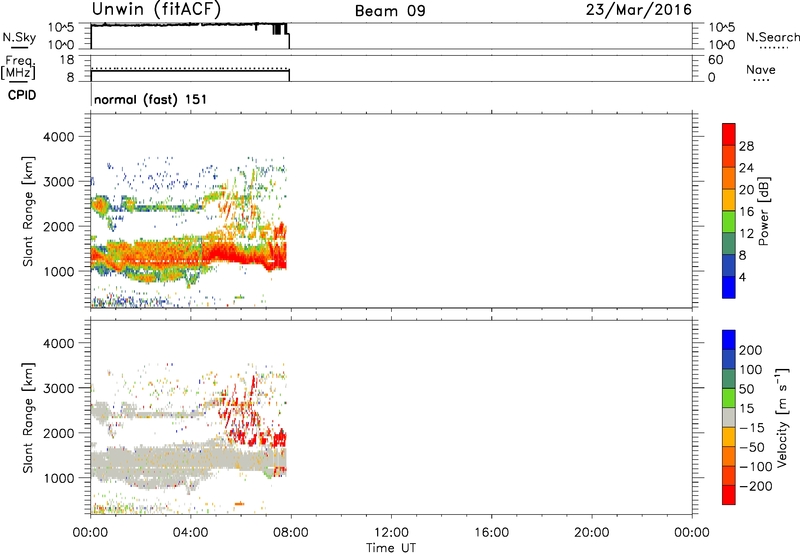Viewport: 800px width, 554px height.
Task: Click the dotted Nave line in the frequency panel
Action: (190, 68)
